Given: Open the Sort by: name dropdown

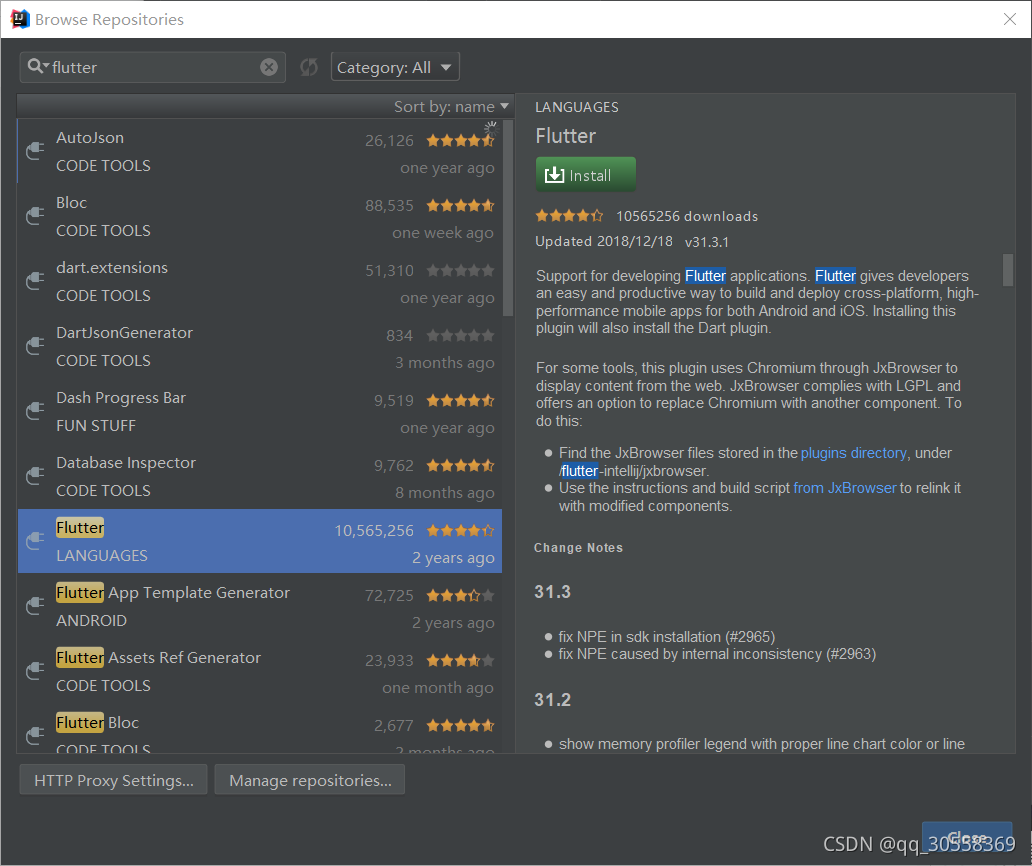Looking at the screenshot, I should 451,107.
